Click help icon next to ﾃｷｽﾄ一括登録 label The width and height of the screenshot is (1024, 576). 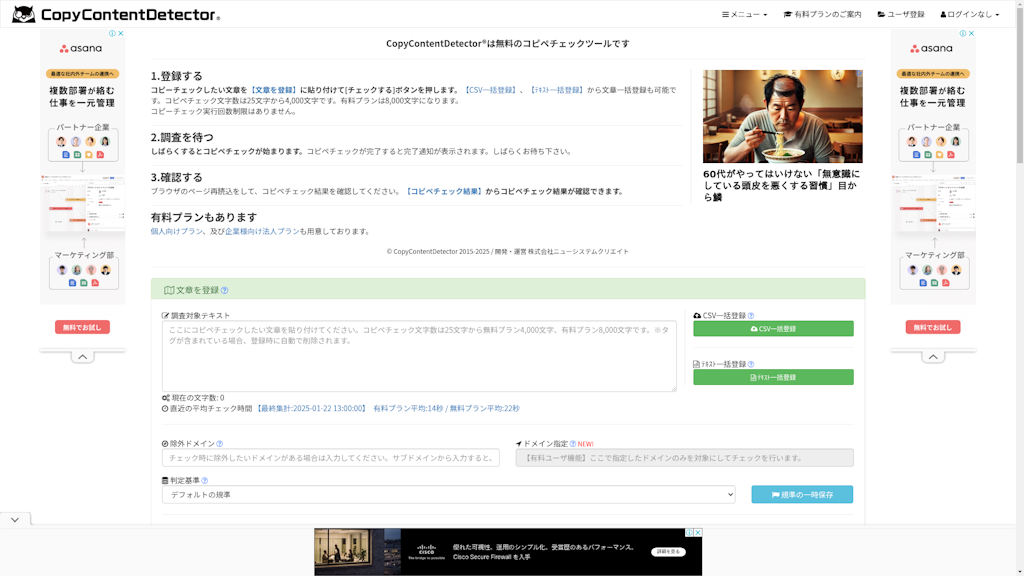tap(751, 365)
